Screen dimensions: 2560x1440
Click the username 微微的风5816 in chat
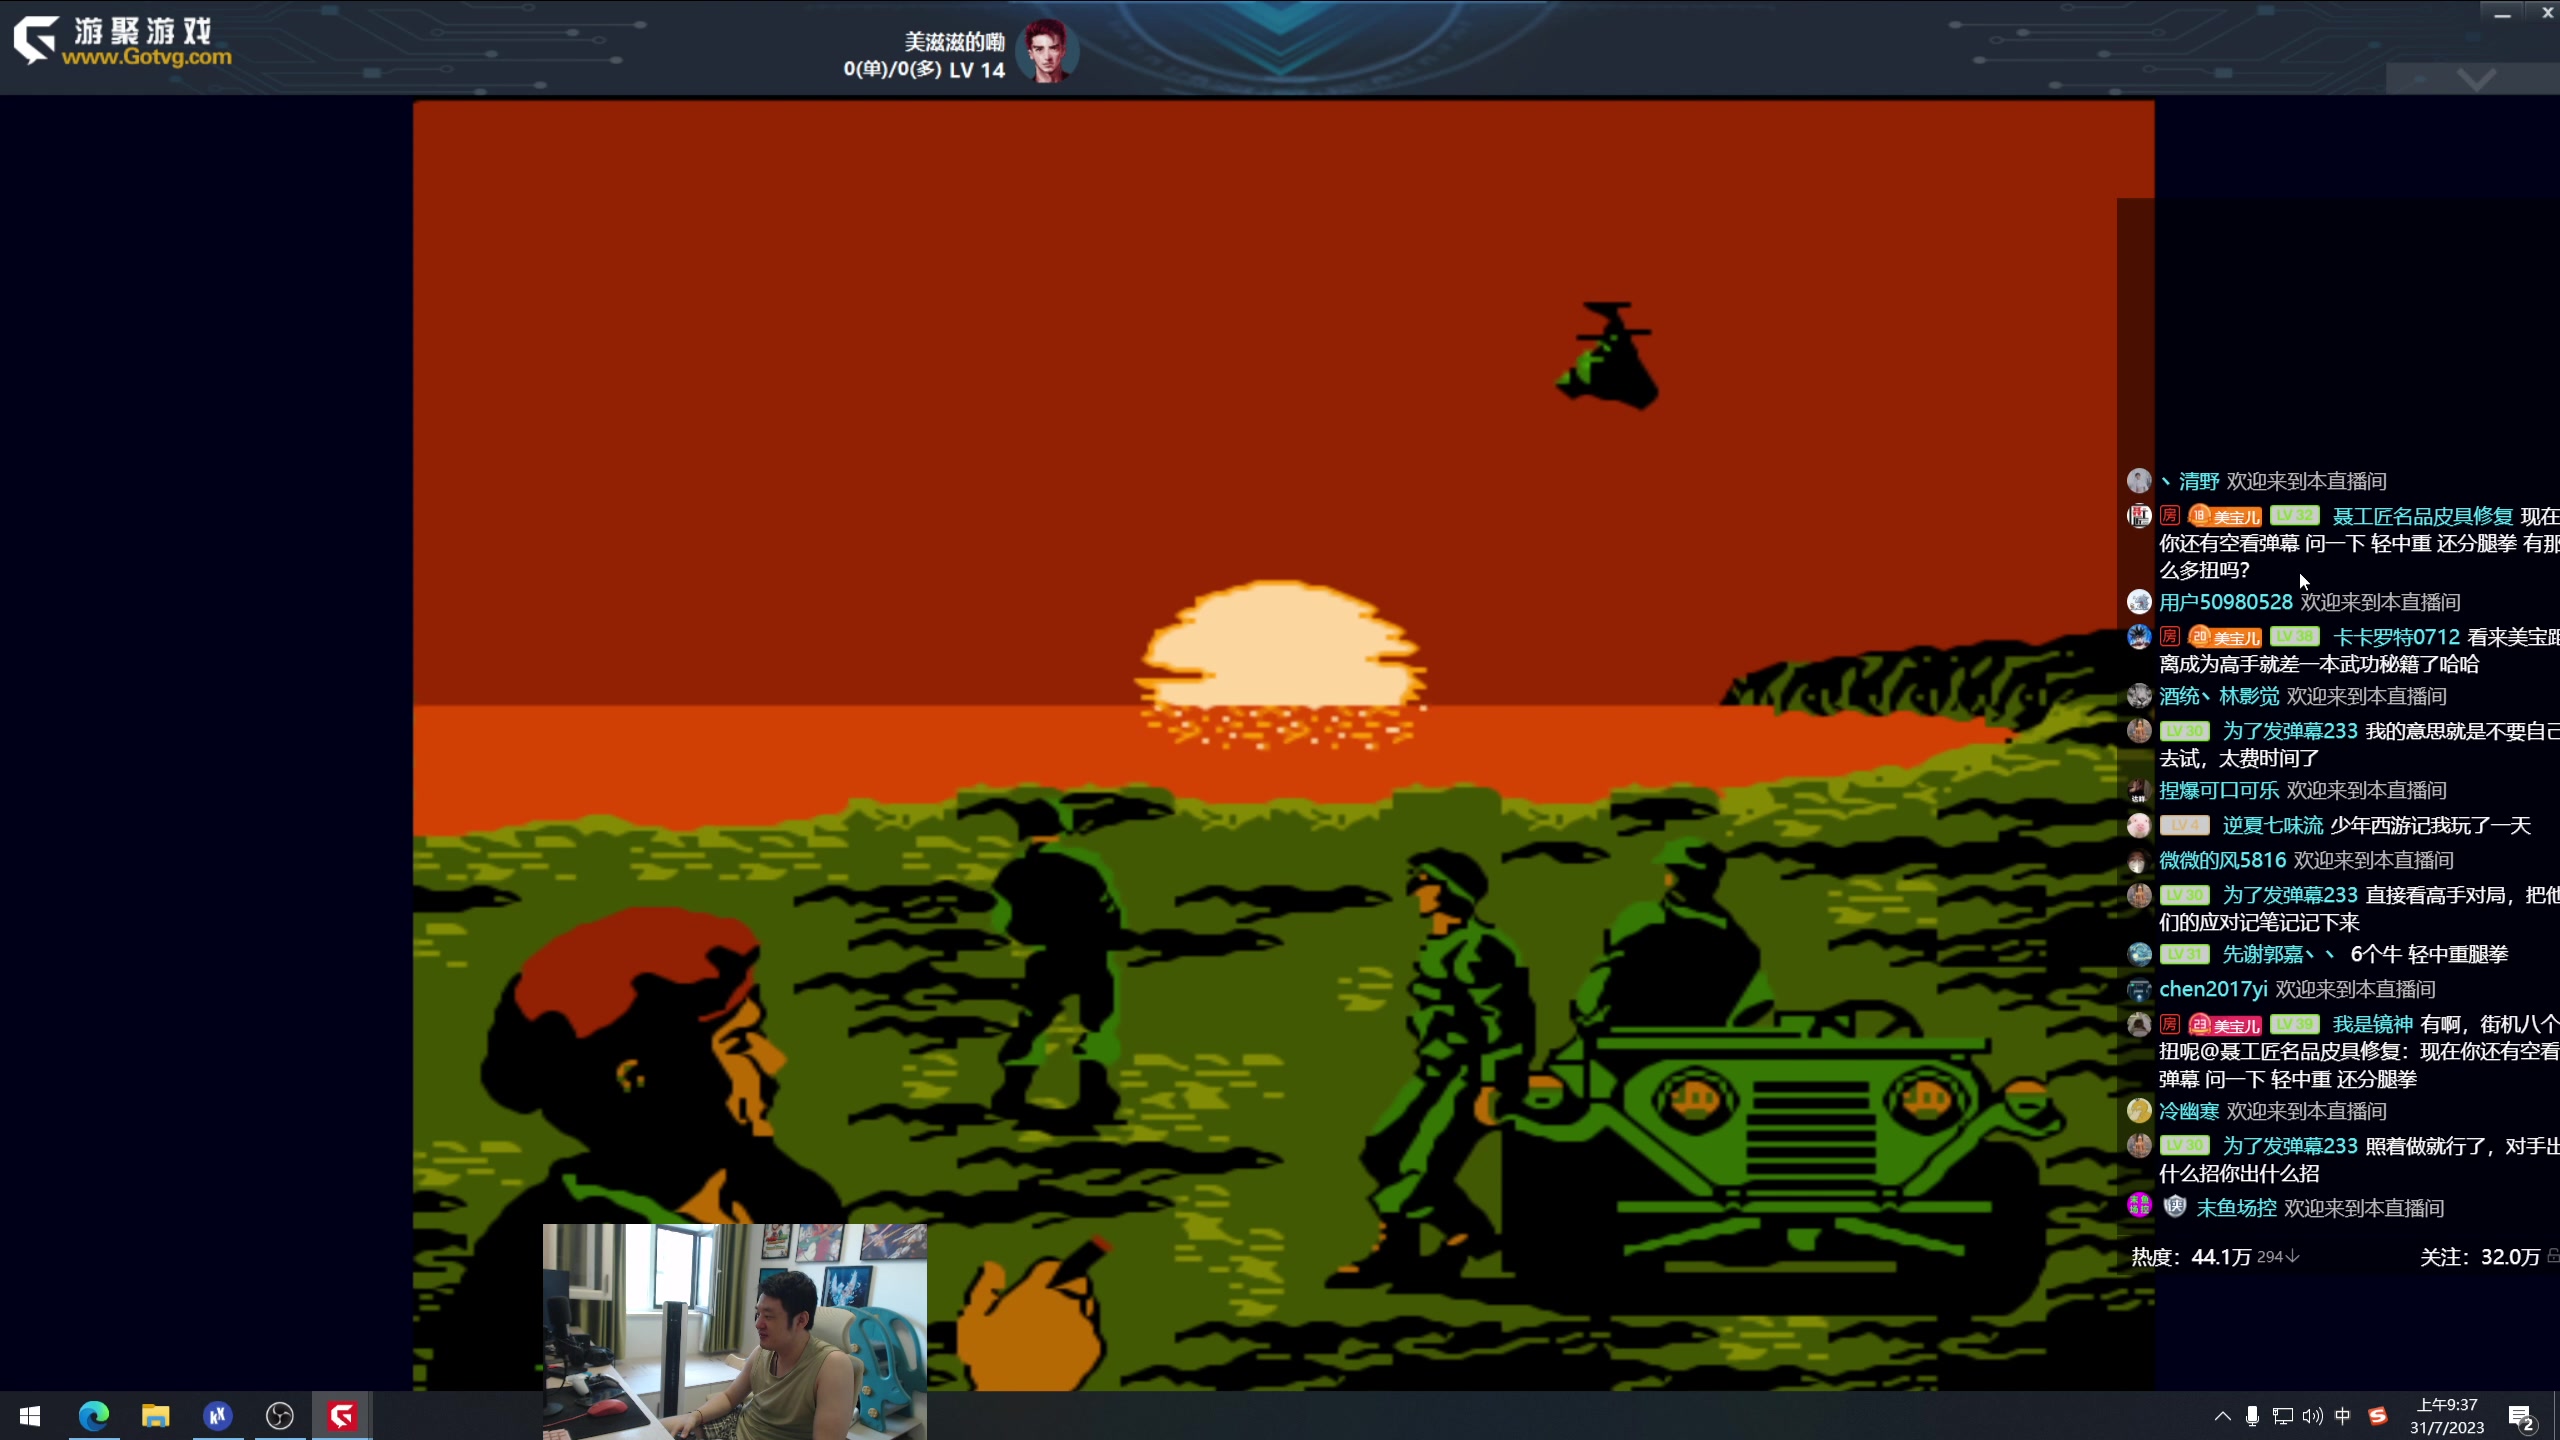[x=2223, y=860]
